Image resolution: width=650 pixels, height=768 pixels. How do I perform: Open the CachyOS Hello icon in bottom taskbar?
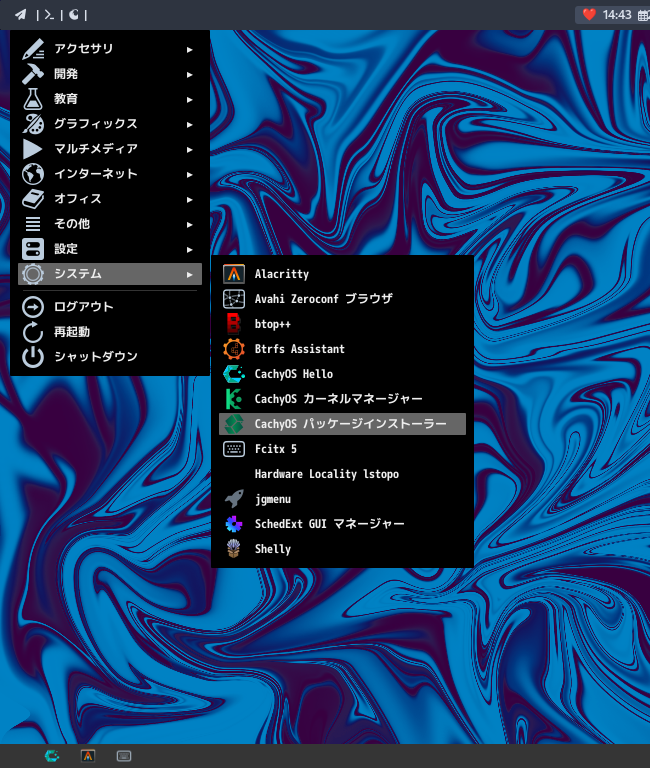(x=52, y=756)
